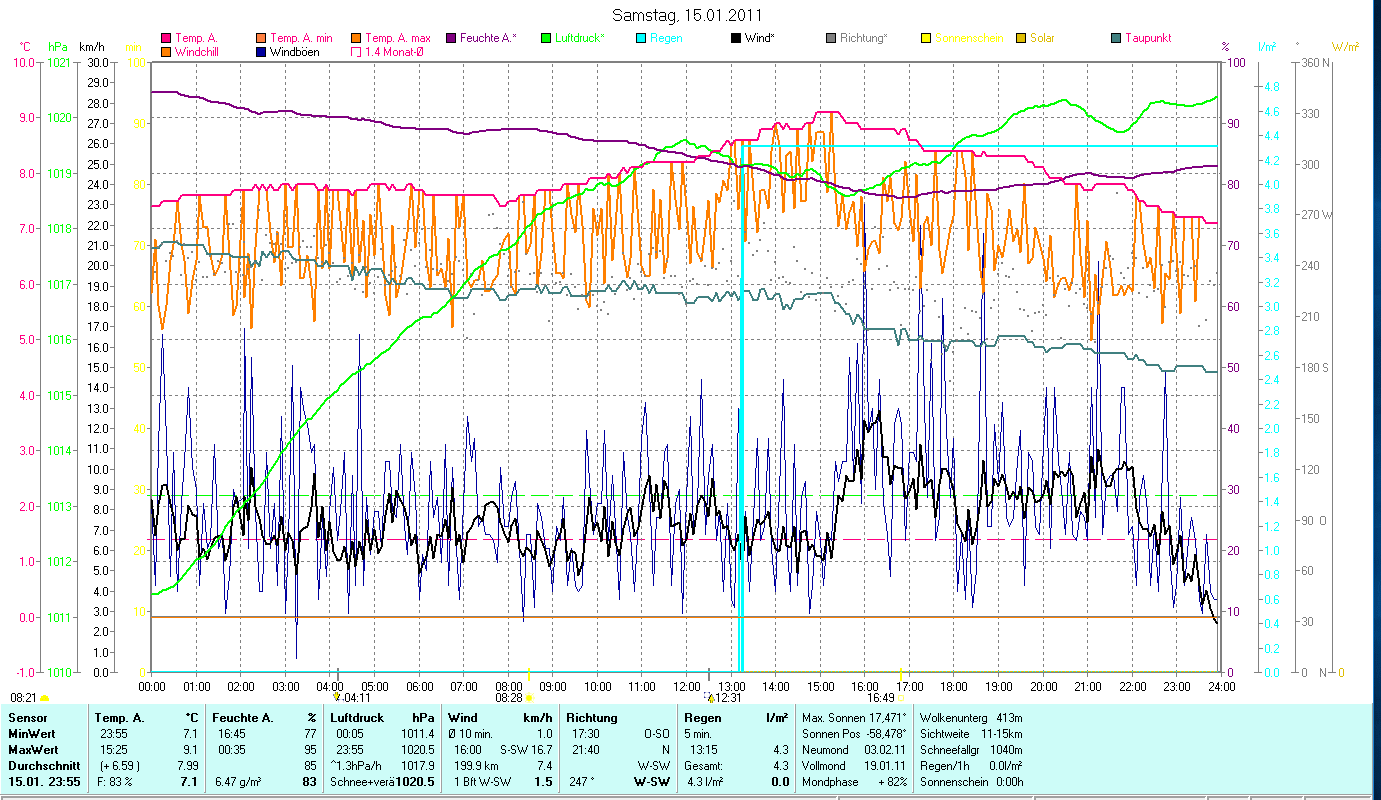
Task: Click the pink Temp. A. legend swatch
Action: tap(166, 38)
